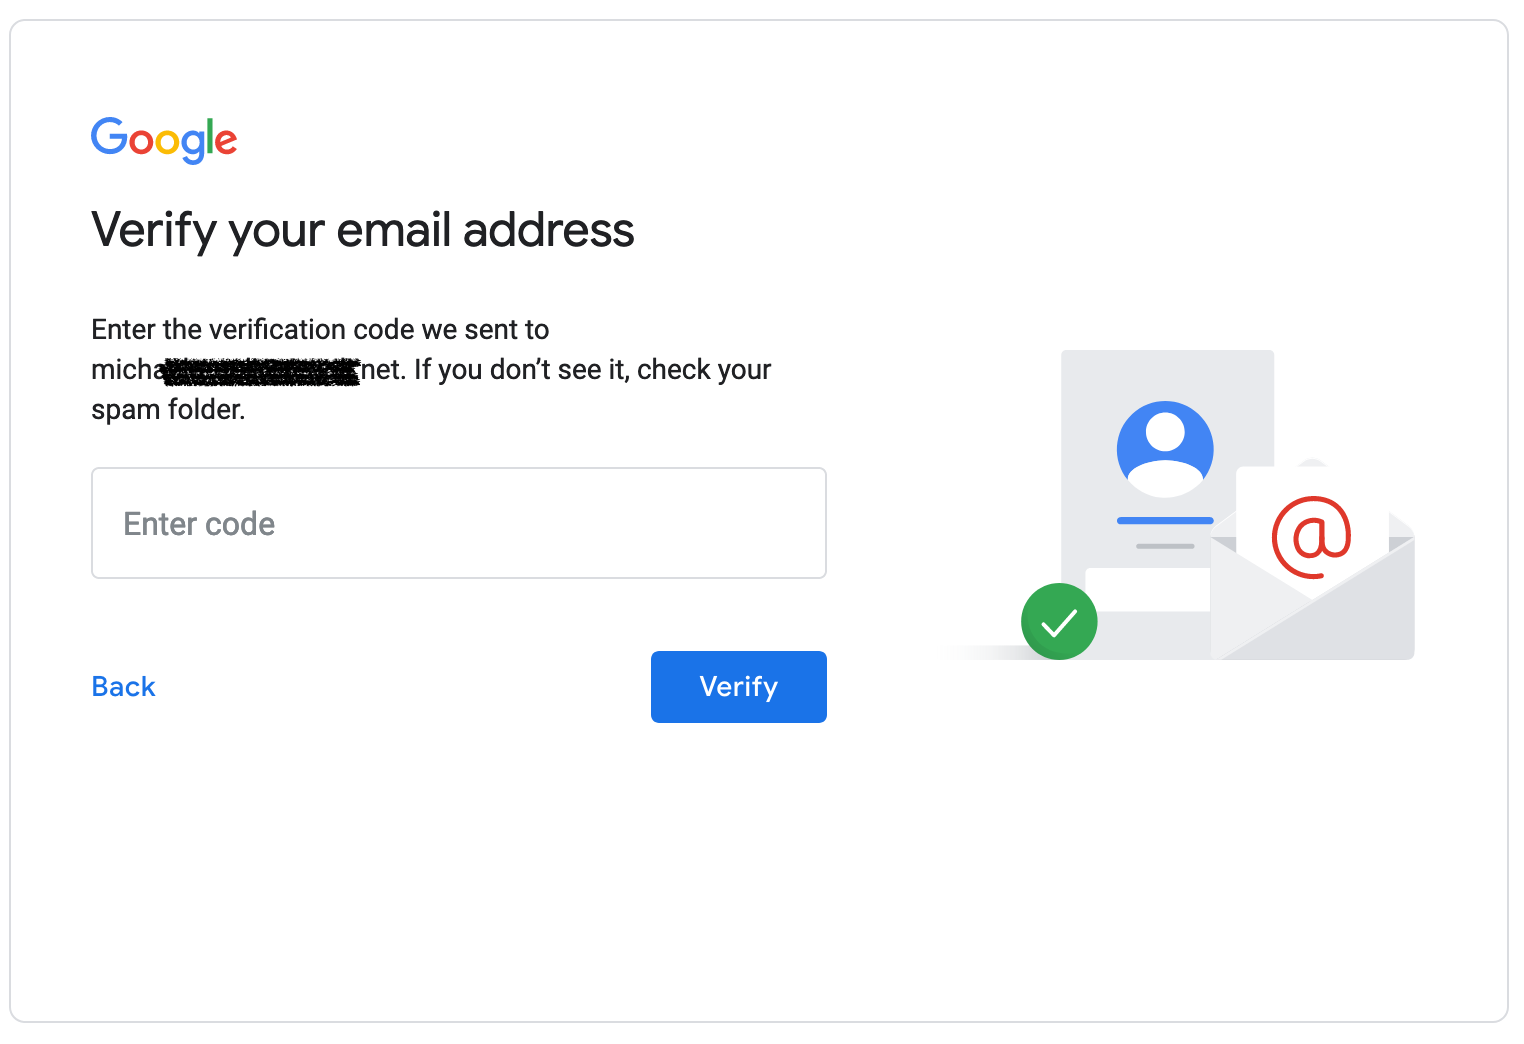Click the words "spam folder"
The image size is (1524, 1044).
pyautogui.click(x=168, y=410)
